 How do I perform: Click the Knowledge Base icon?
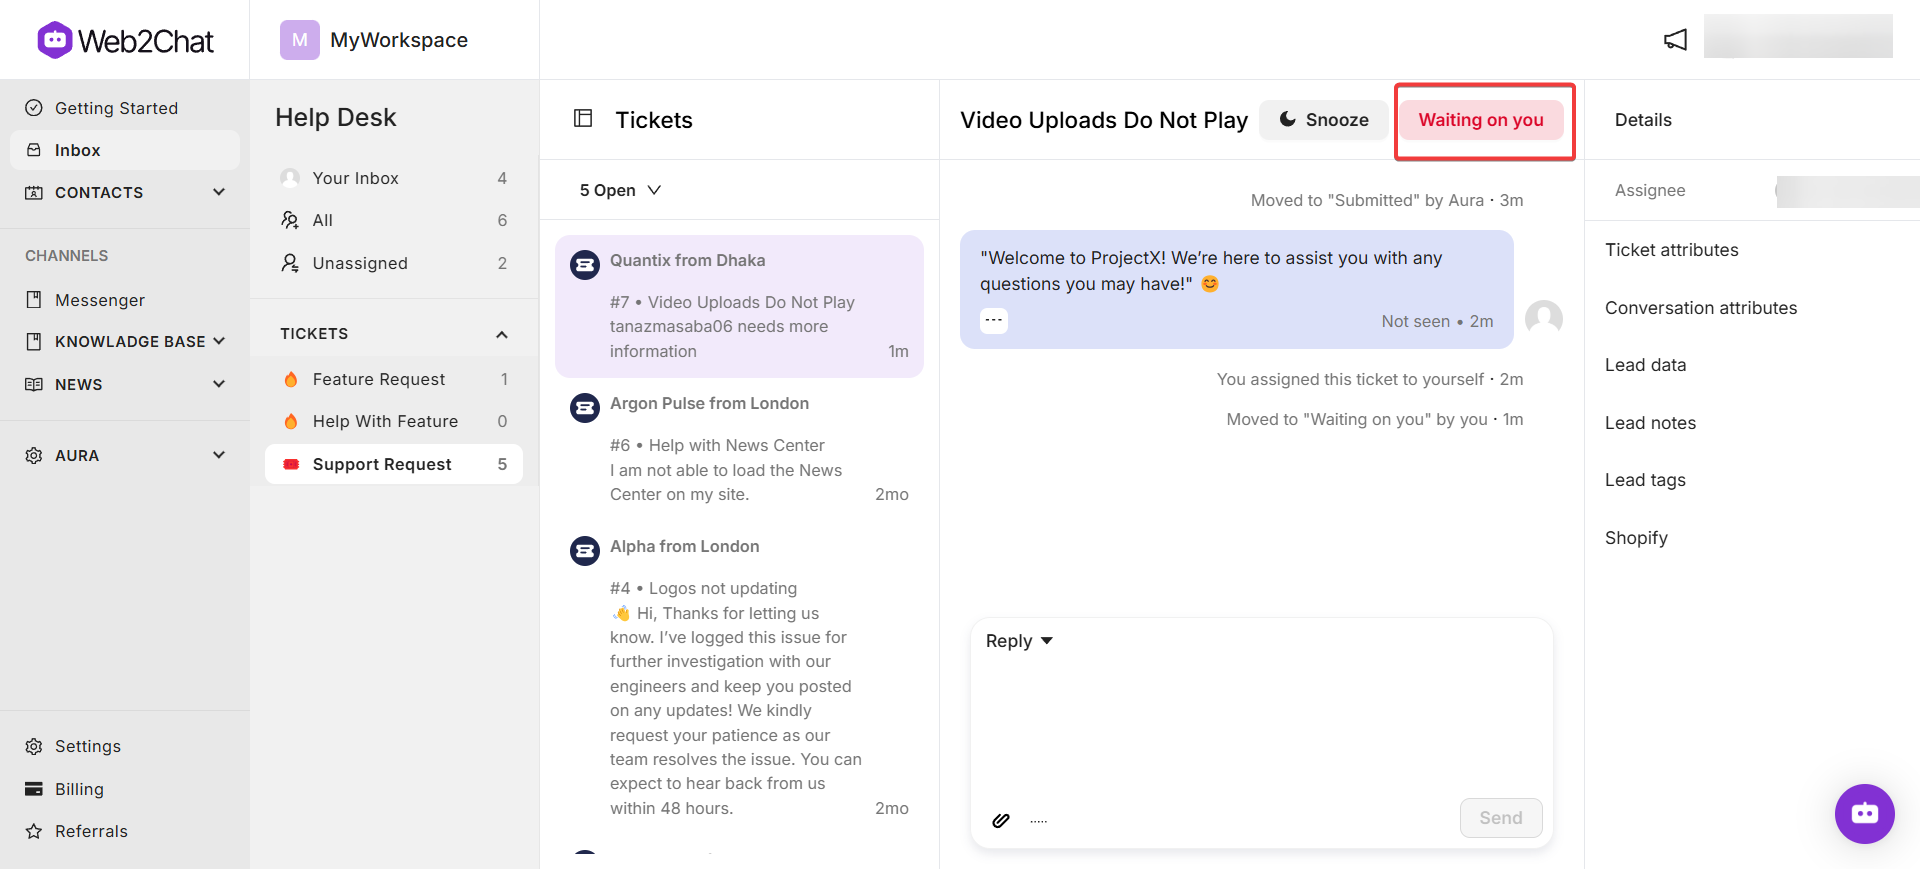34,342
